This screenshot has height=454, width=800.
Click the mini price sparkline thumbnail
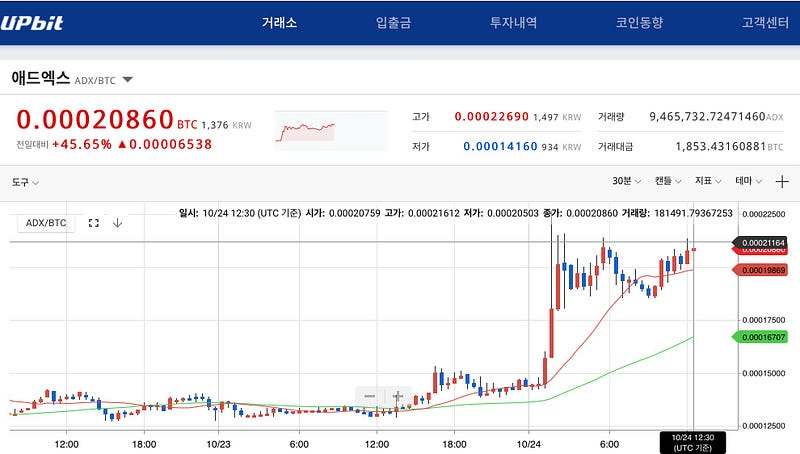tap(331, 131)
